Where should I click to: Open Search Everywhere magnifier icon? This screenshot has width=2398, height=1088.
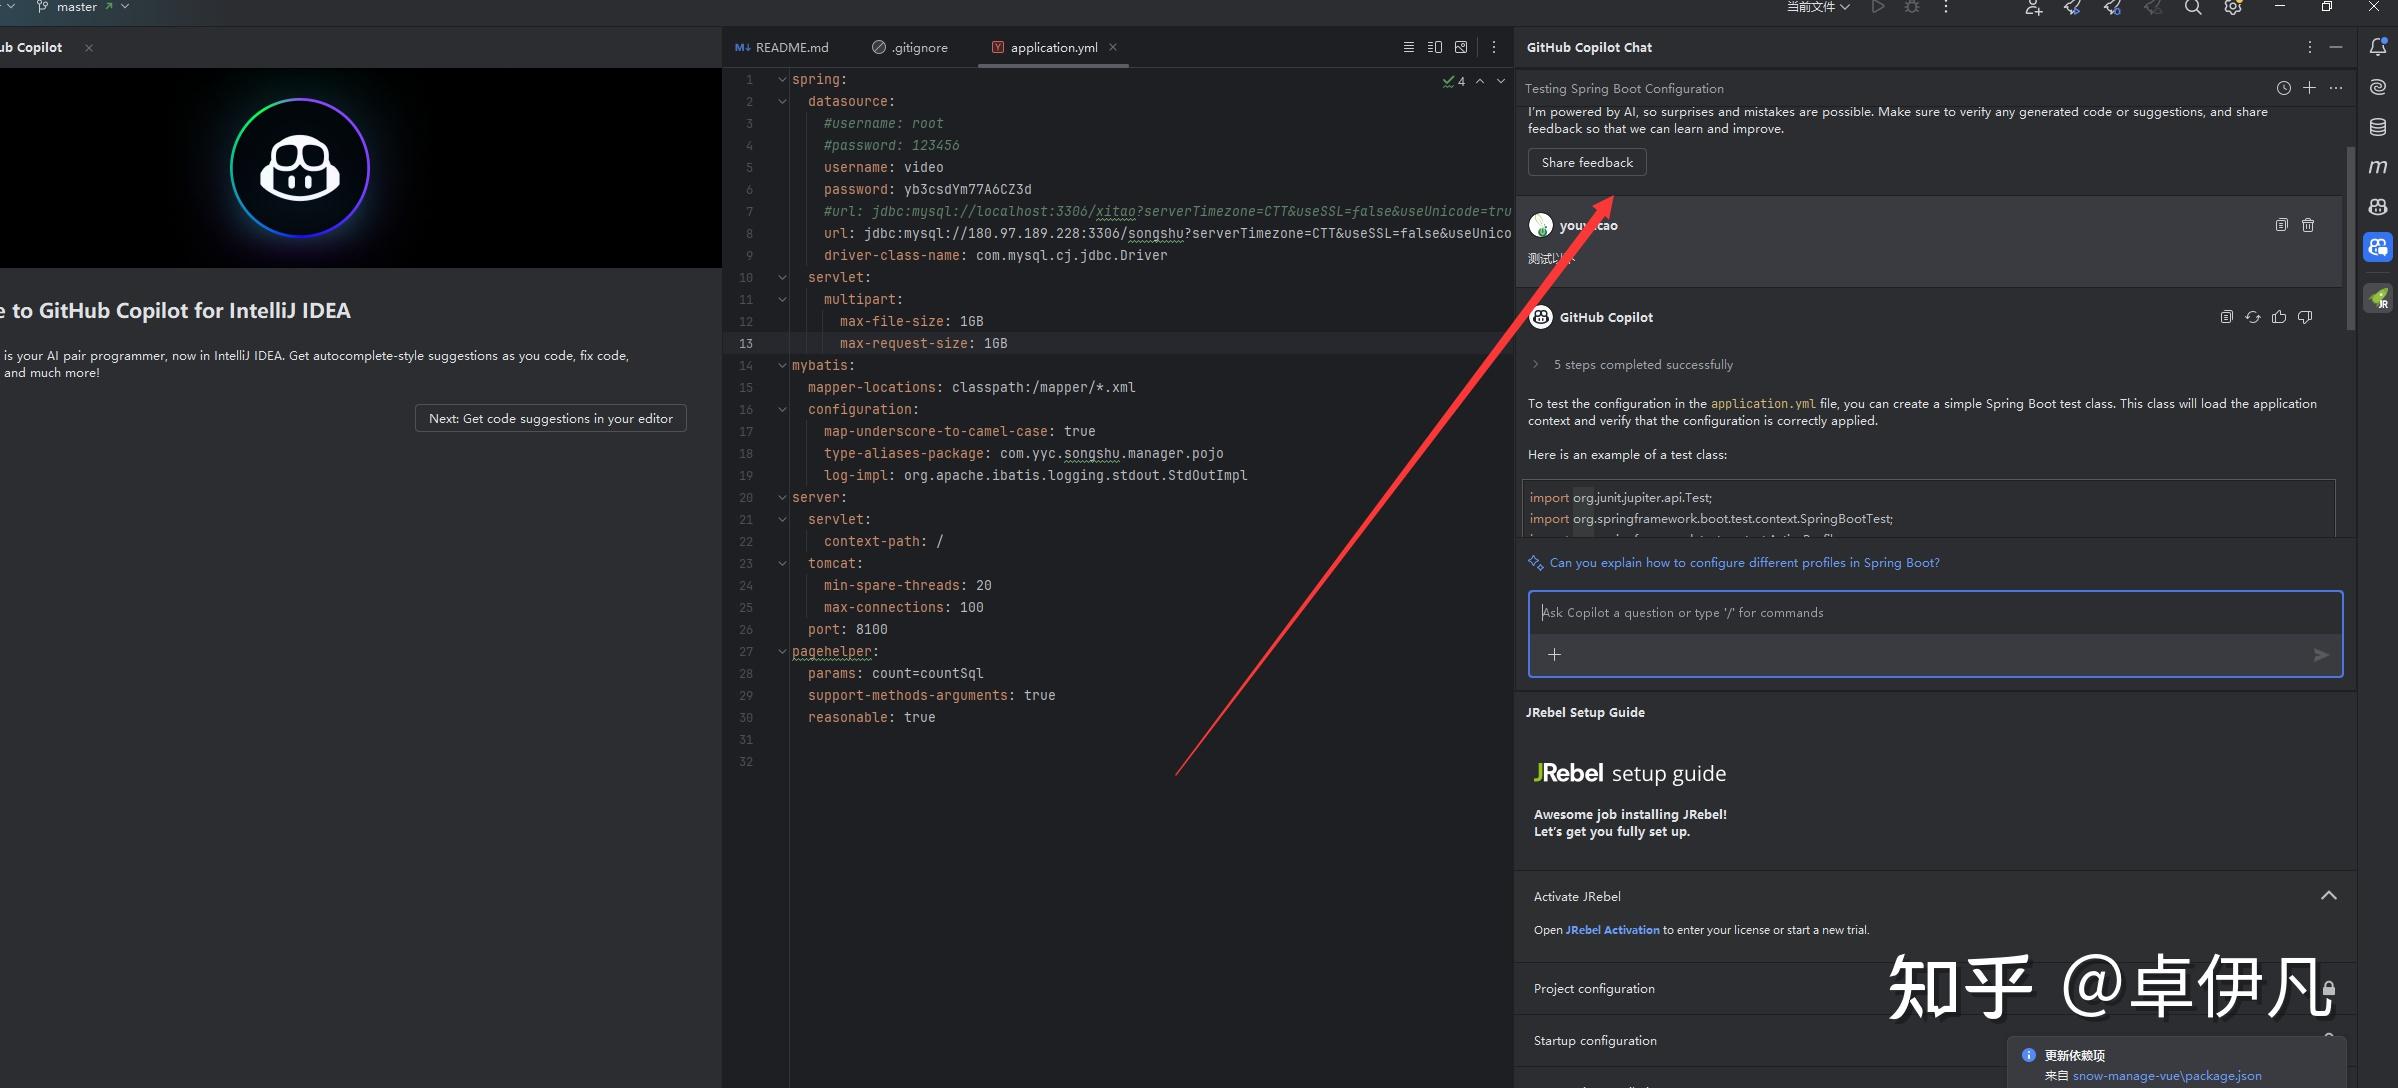coord(2193,8)
